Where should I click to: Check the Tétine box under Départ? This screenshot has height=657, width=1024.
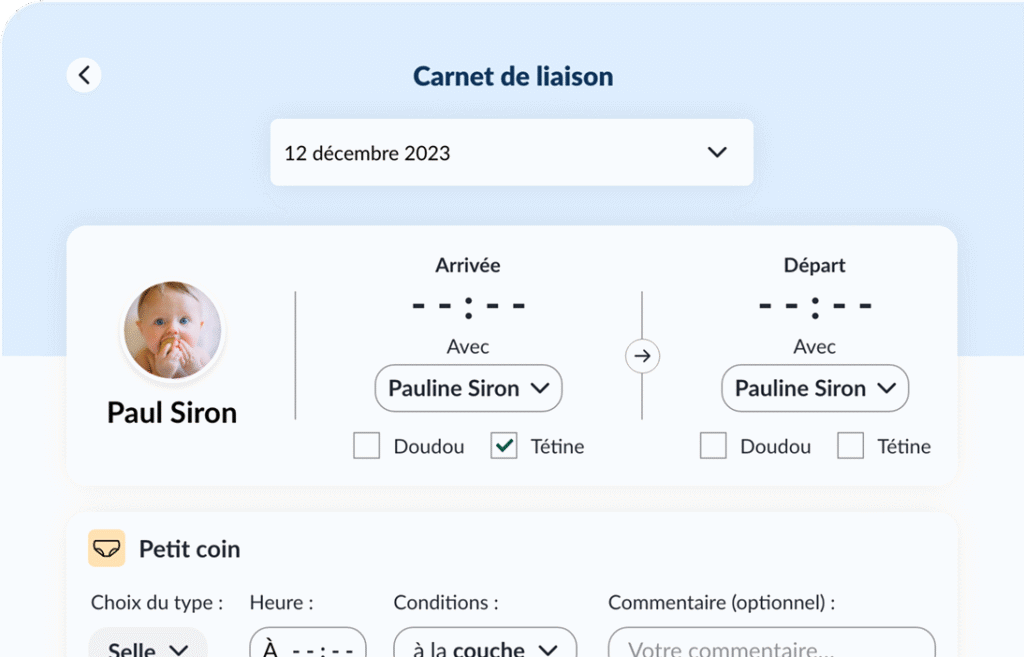851,445
